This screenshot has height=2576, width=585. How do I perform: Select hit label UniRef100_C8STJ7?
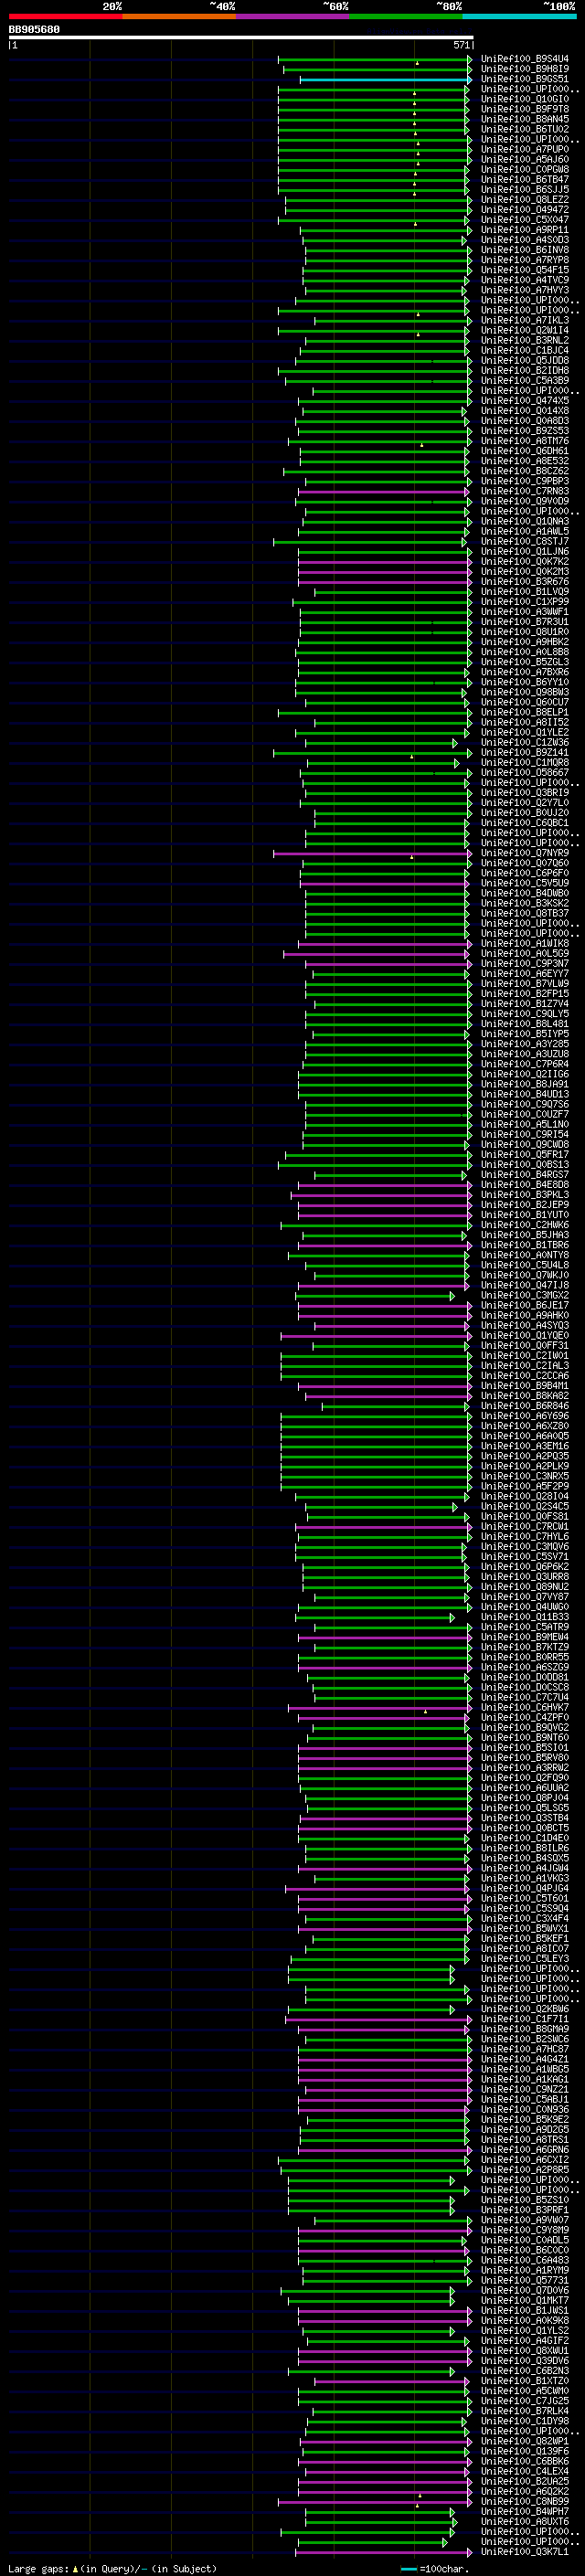point(524,541)
